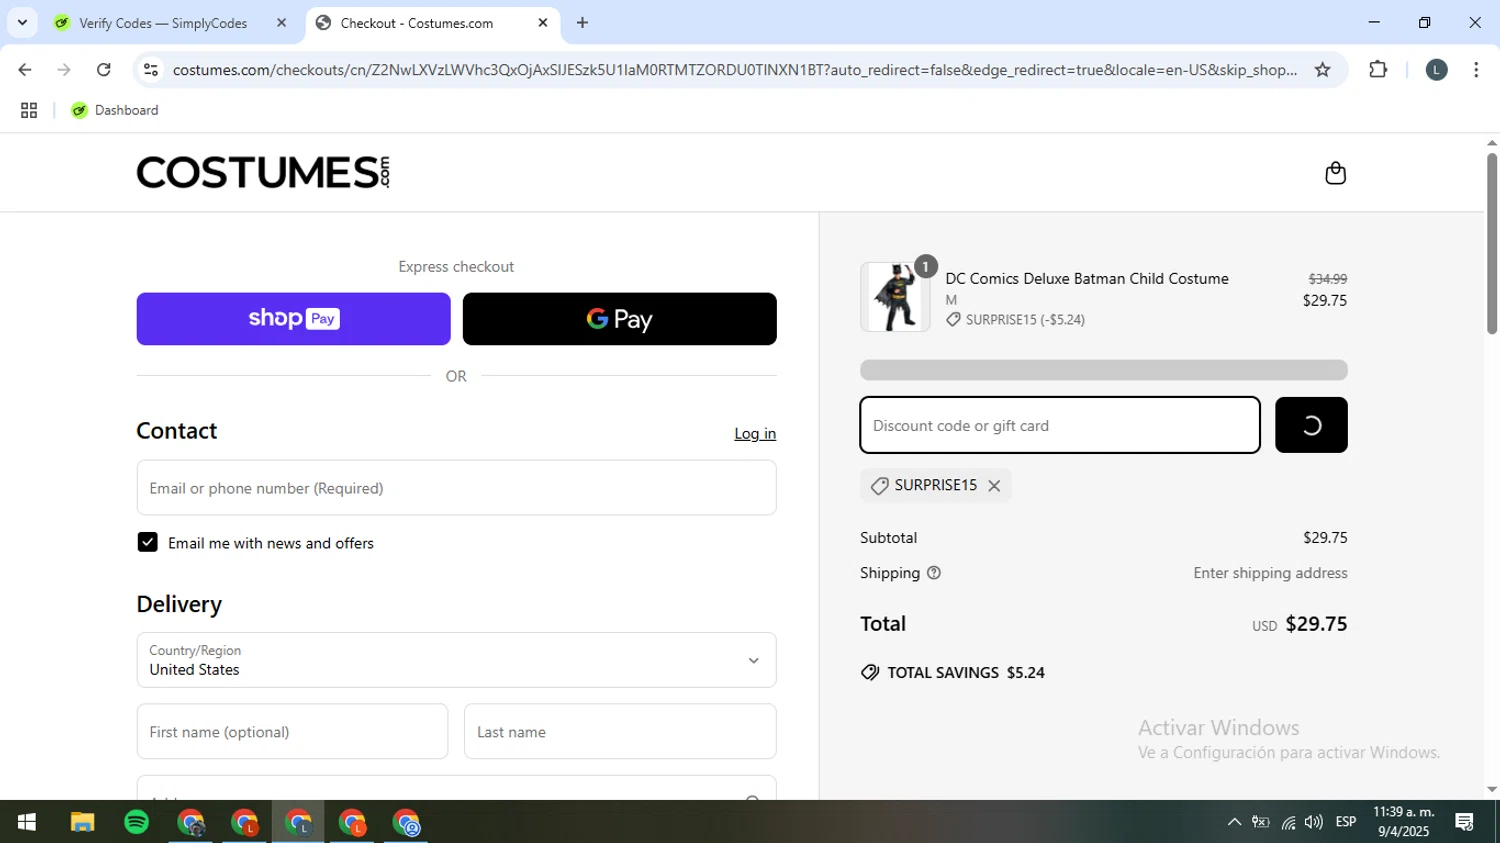Open the shopping bag cart icon

tap(1335, 173)
